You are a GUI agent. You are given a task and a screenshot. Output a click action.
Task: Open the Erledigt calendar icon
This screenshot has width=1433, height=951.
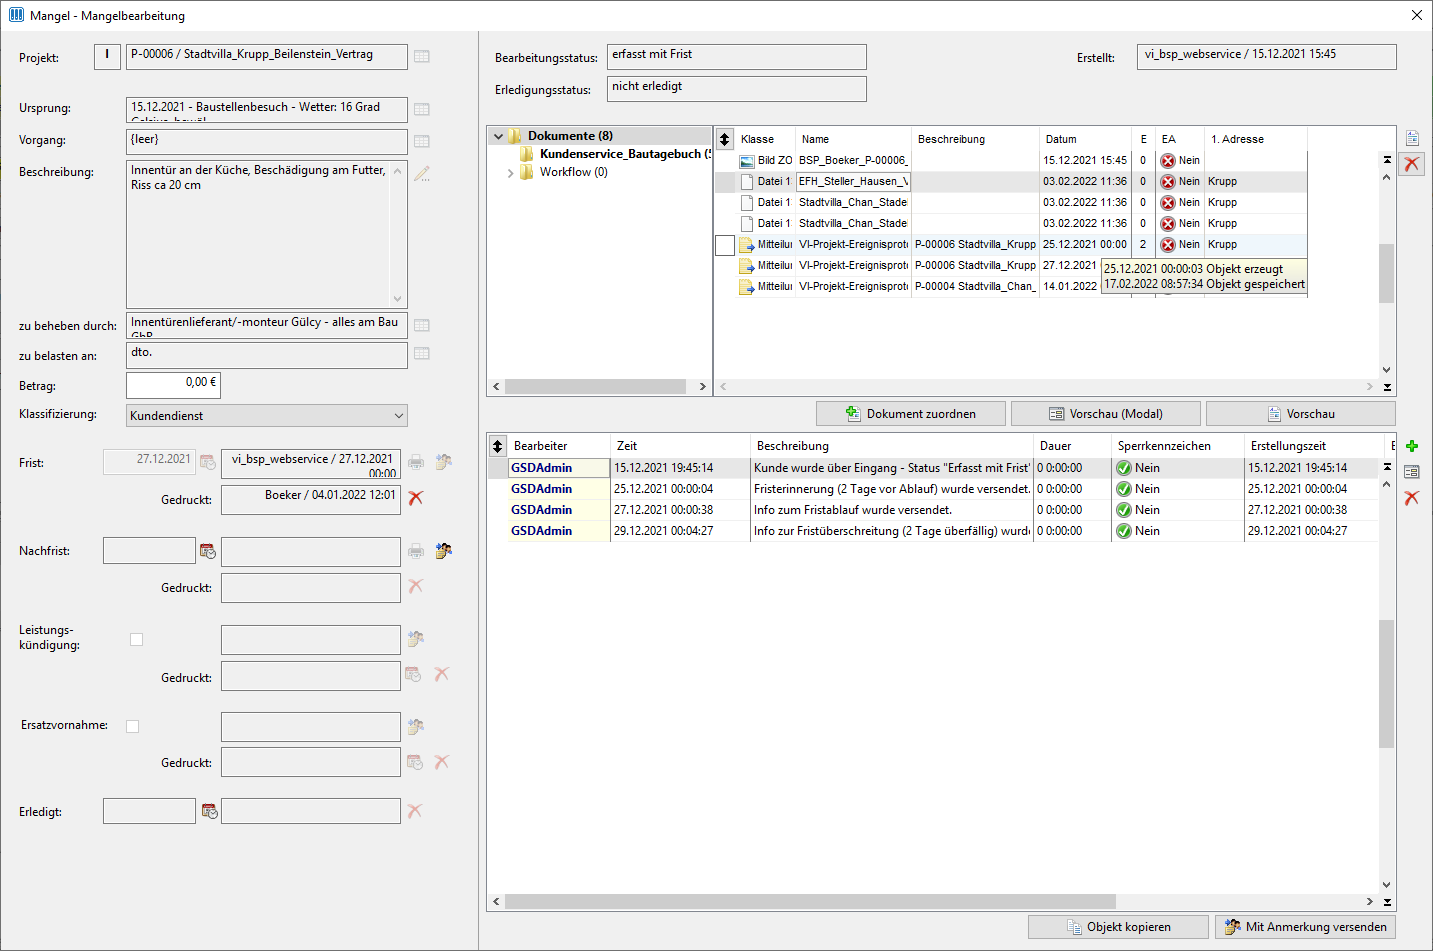[x=210, y=811]
